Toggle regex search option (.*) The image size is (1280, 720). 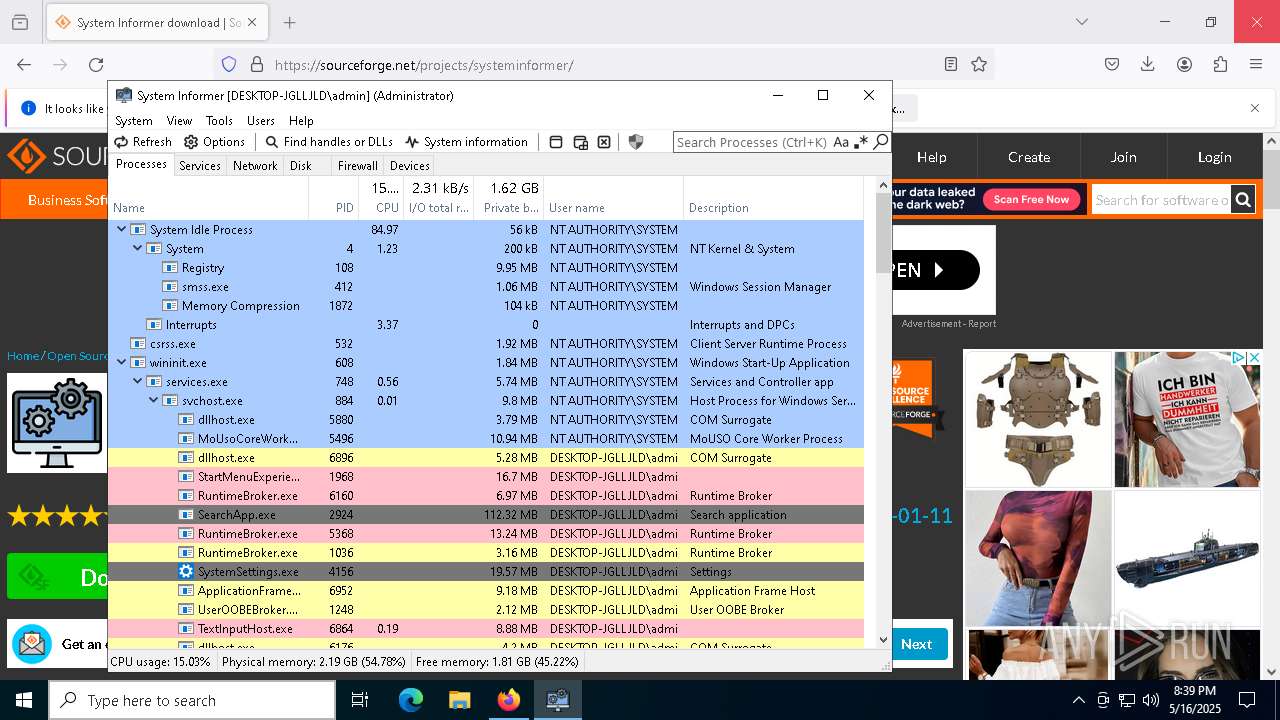pos(860,142)
